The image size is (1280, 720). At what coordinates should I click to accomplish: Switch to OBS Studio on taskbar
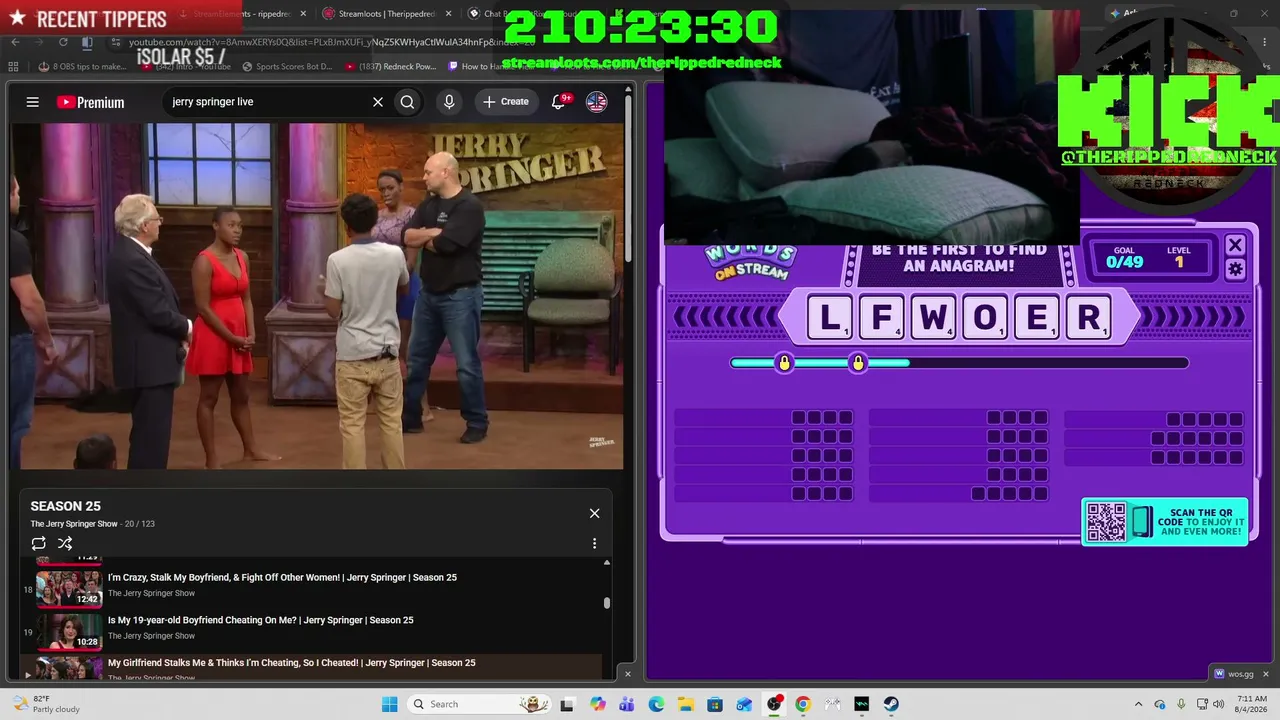774,704
